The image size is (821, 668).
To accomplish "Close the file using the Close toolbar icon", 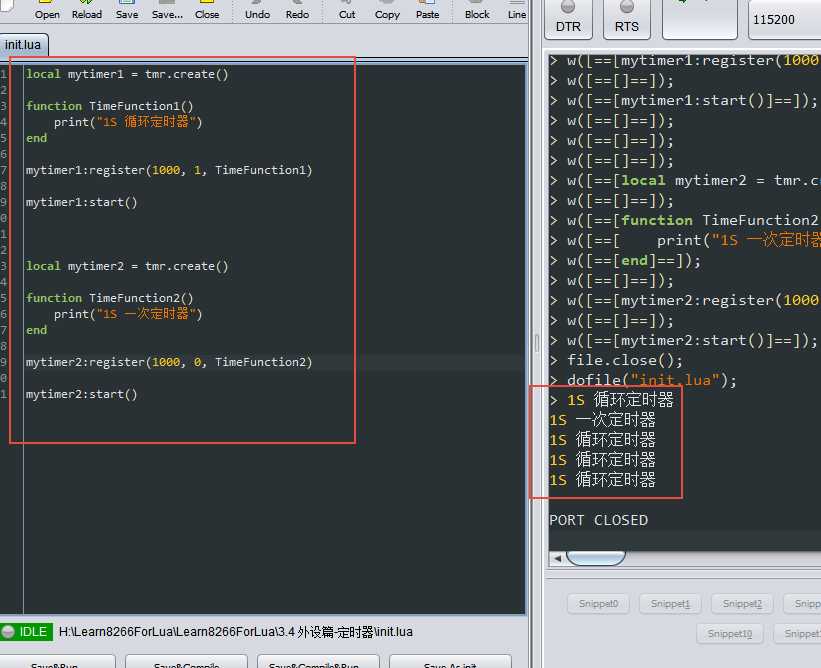I will pos(207,10).
